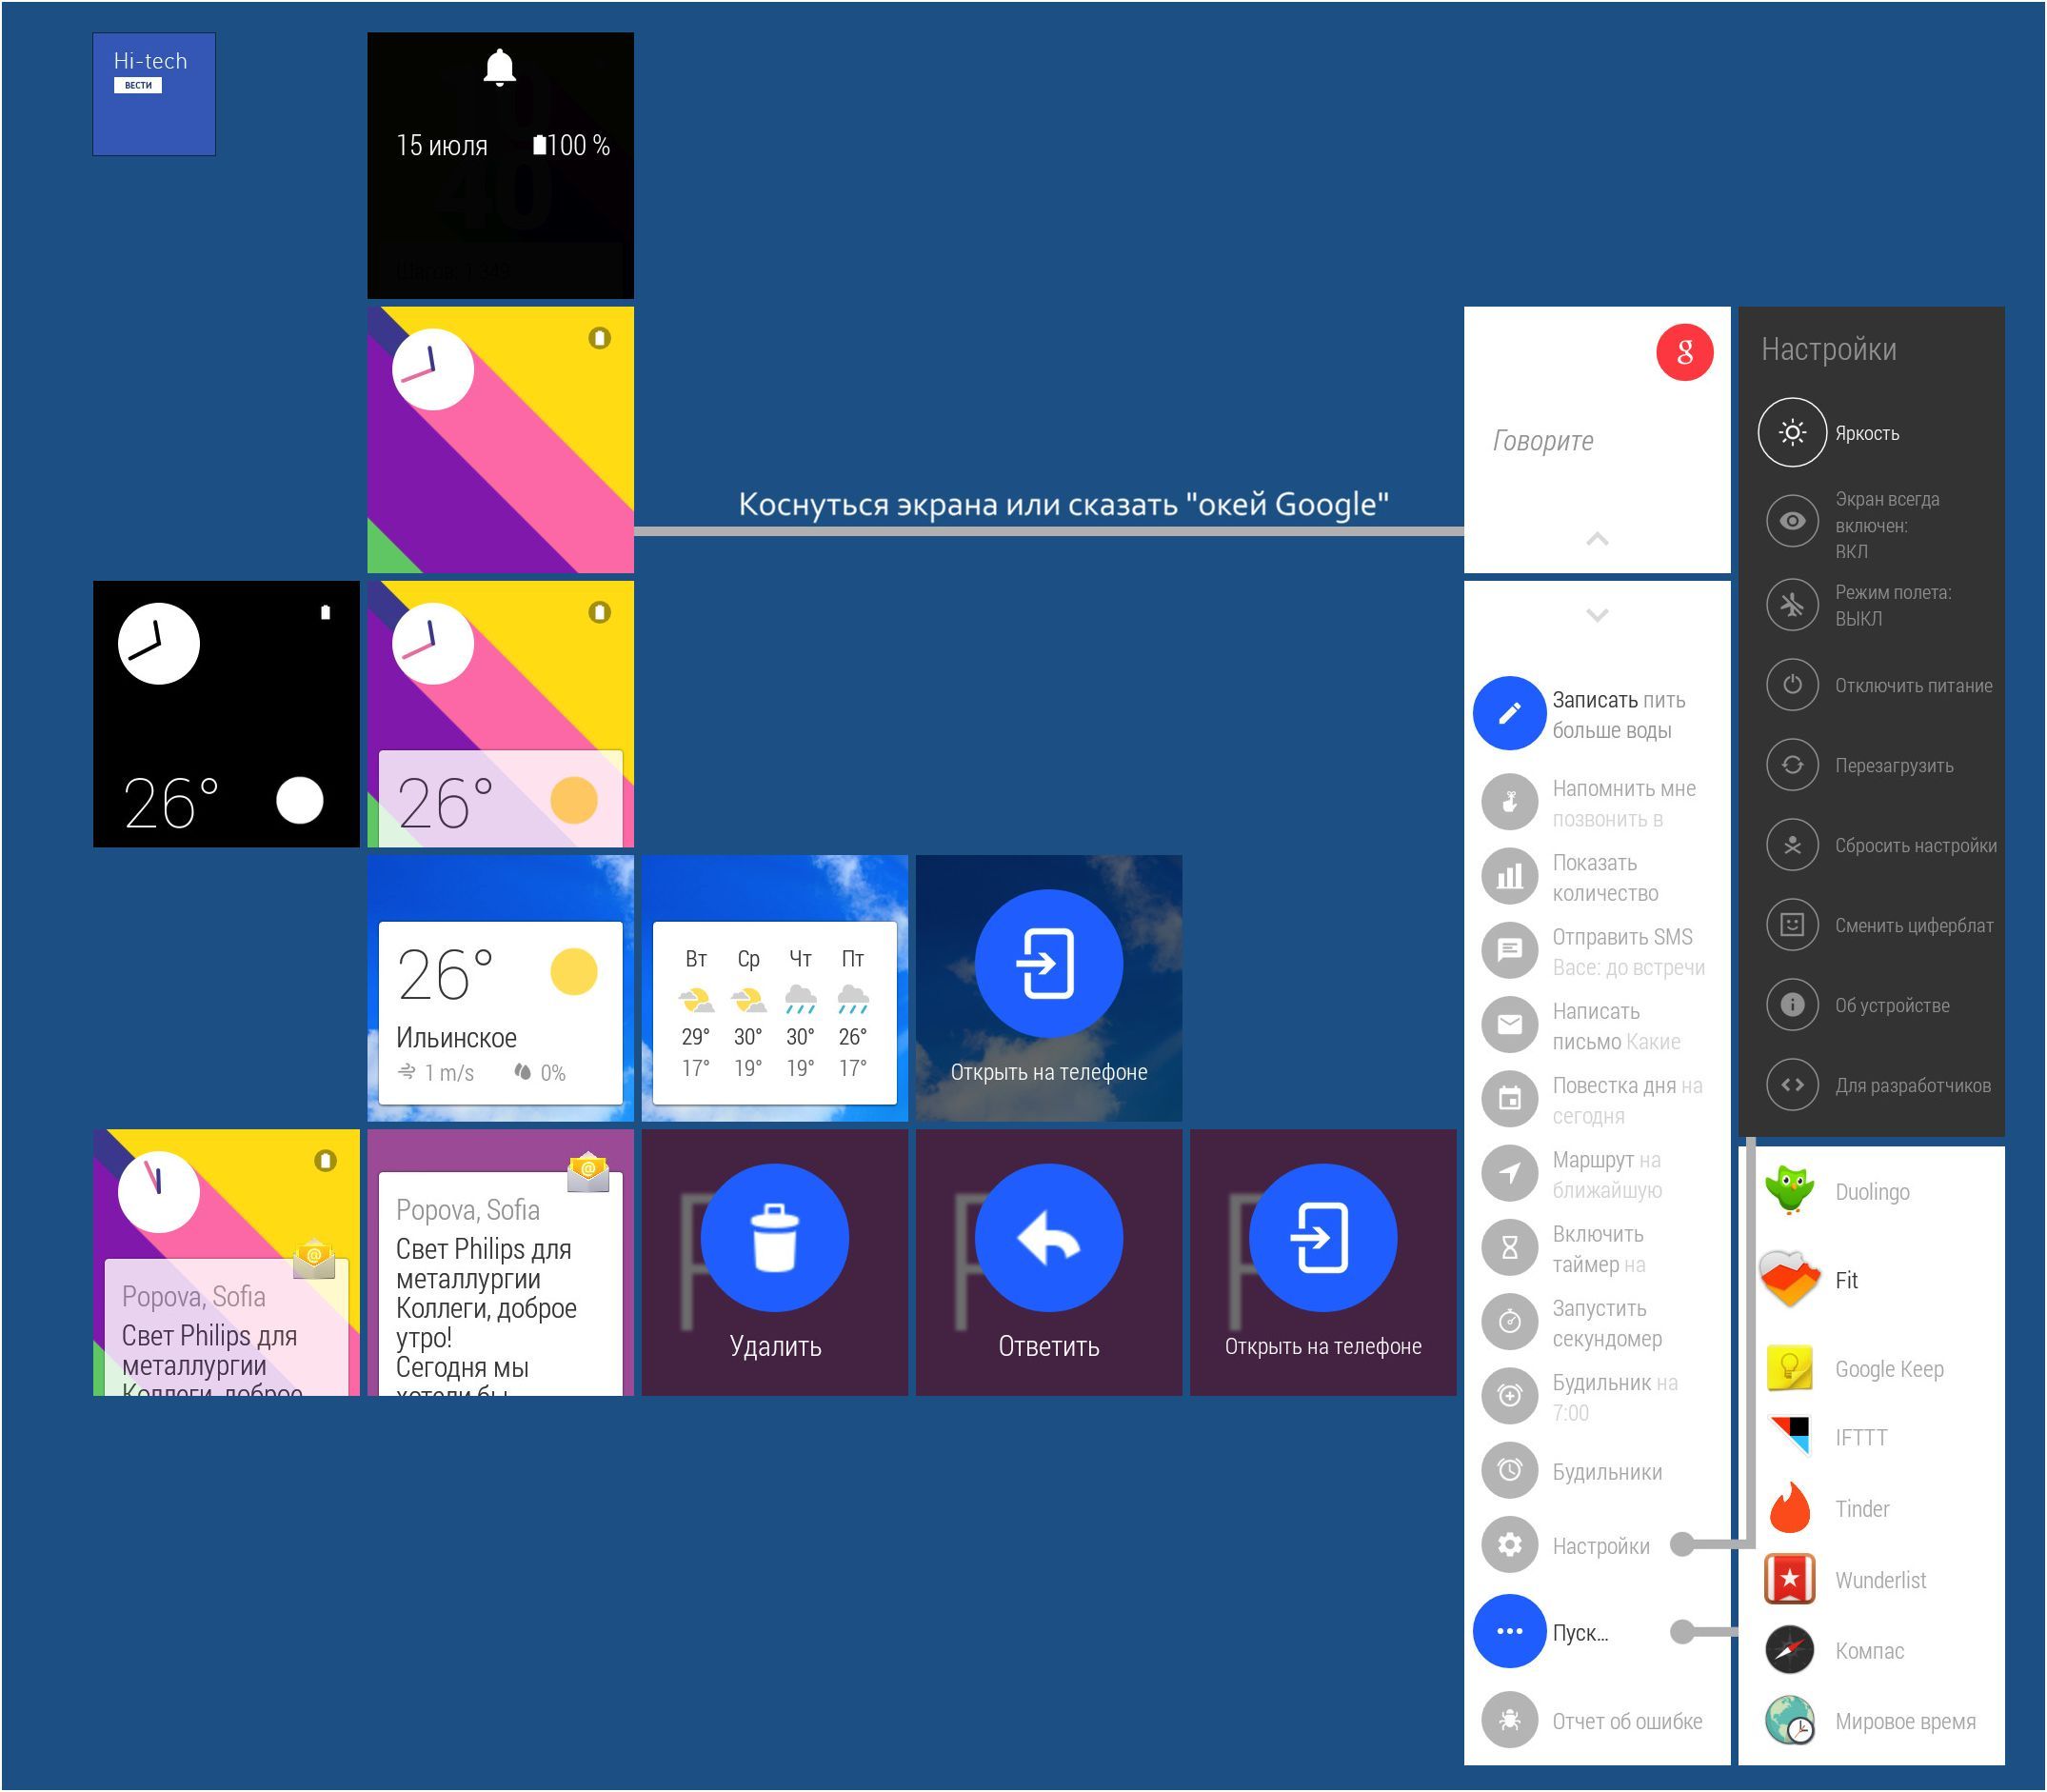Image resolution: width=2047 pixels, height=1792 pixels.
Task: Tap the globe icon for Мировое время
Action: click(x=1793, y=1720)
